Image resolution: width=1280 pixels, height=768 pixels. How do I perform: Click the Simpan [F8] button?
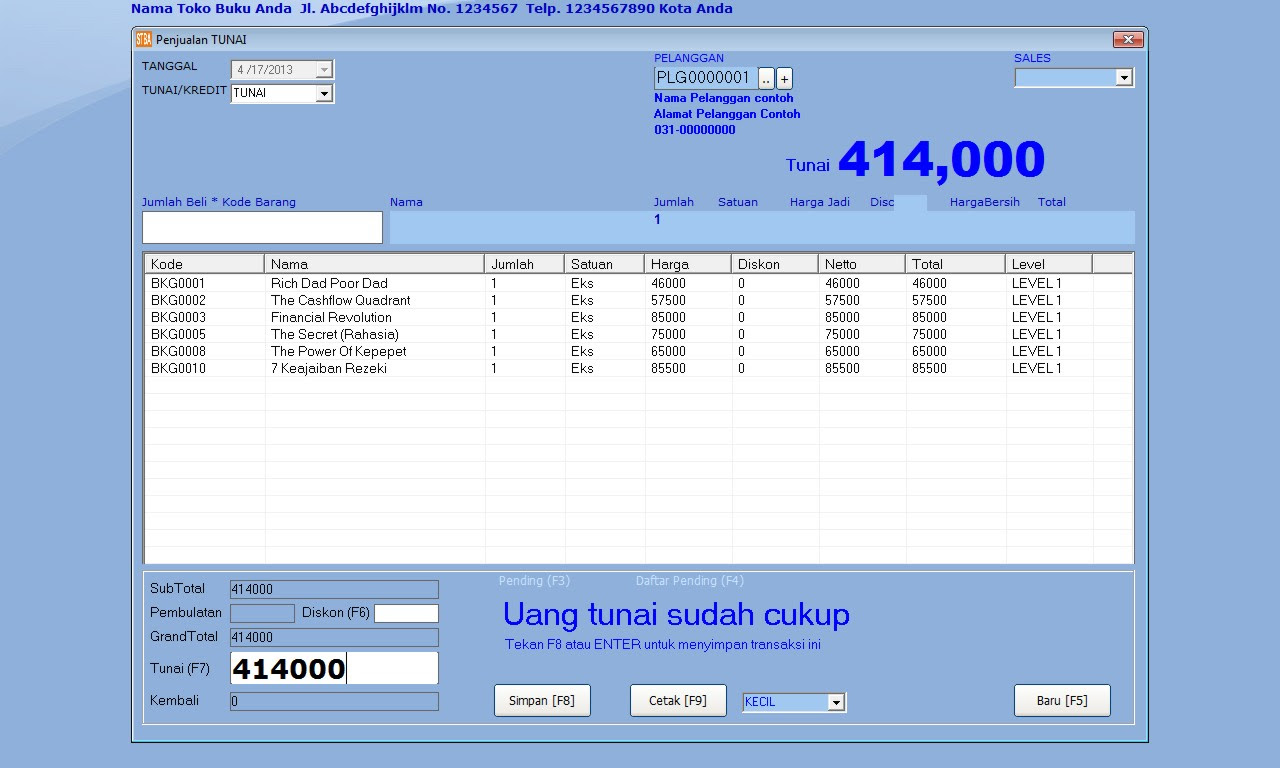tap(542, 701)
